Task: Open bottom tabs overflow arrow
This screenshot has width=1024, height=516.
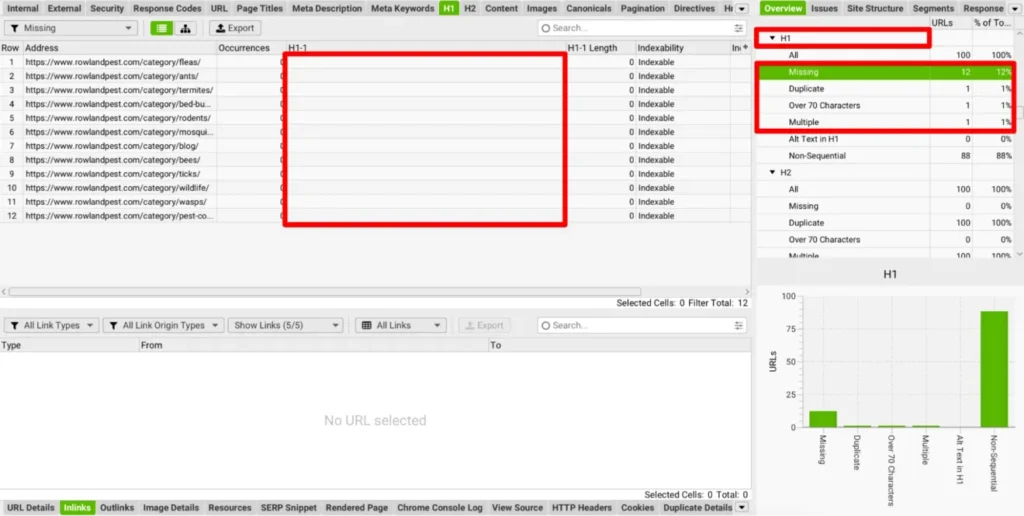Action: (x=741, y=508)
